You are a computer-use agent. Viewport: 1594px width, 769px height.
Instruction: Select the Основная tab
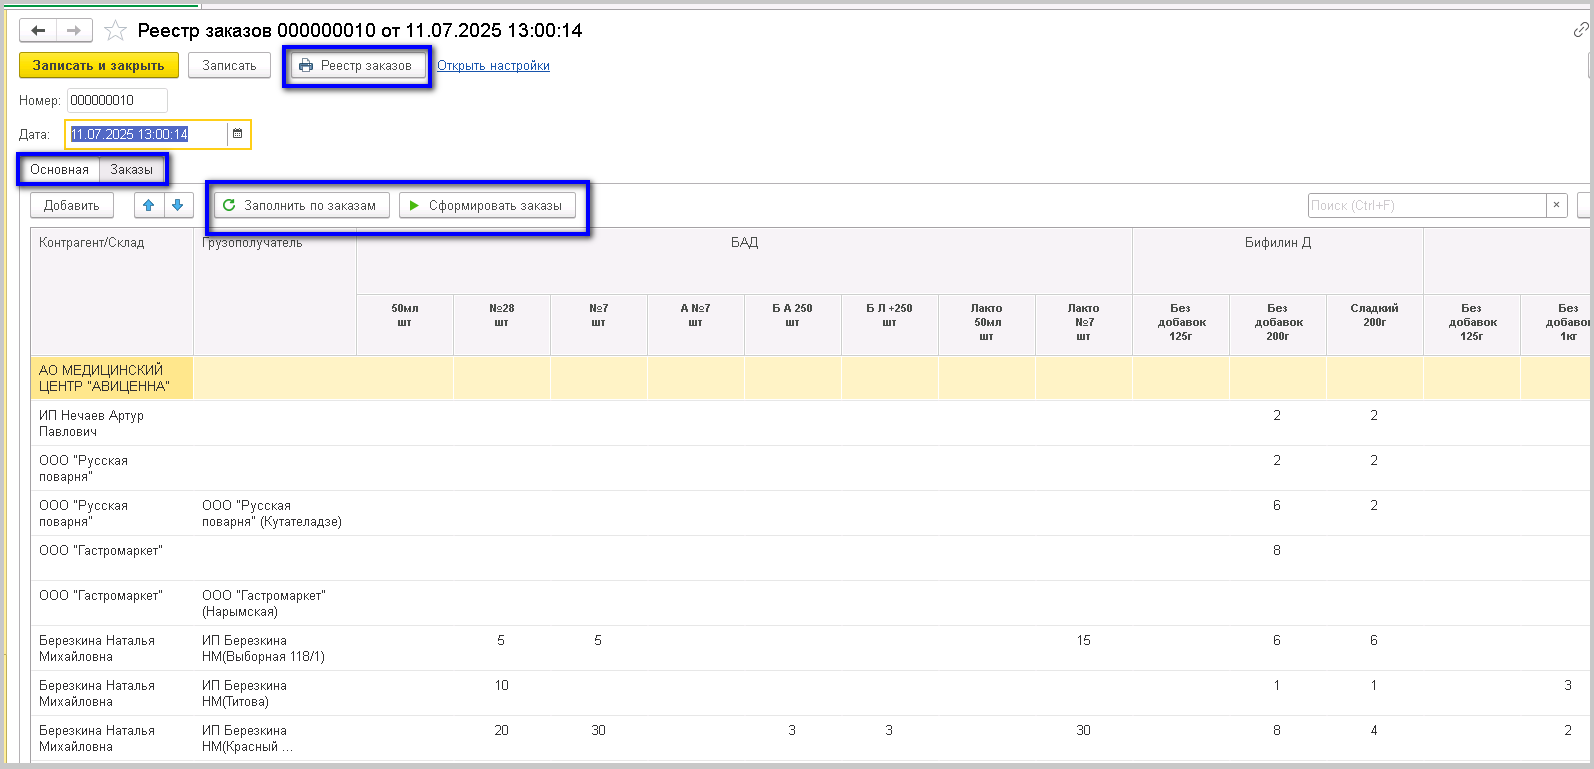59,170
